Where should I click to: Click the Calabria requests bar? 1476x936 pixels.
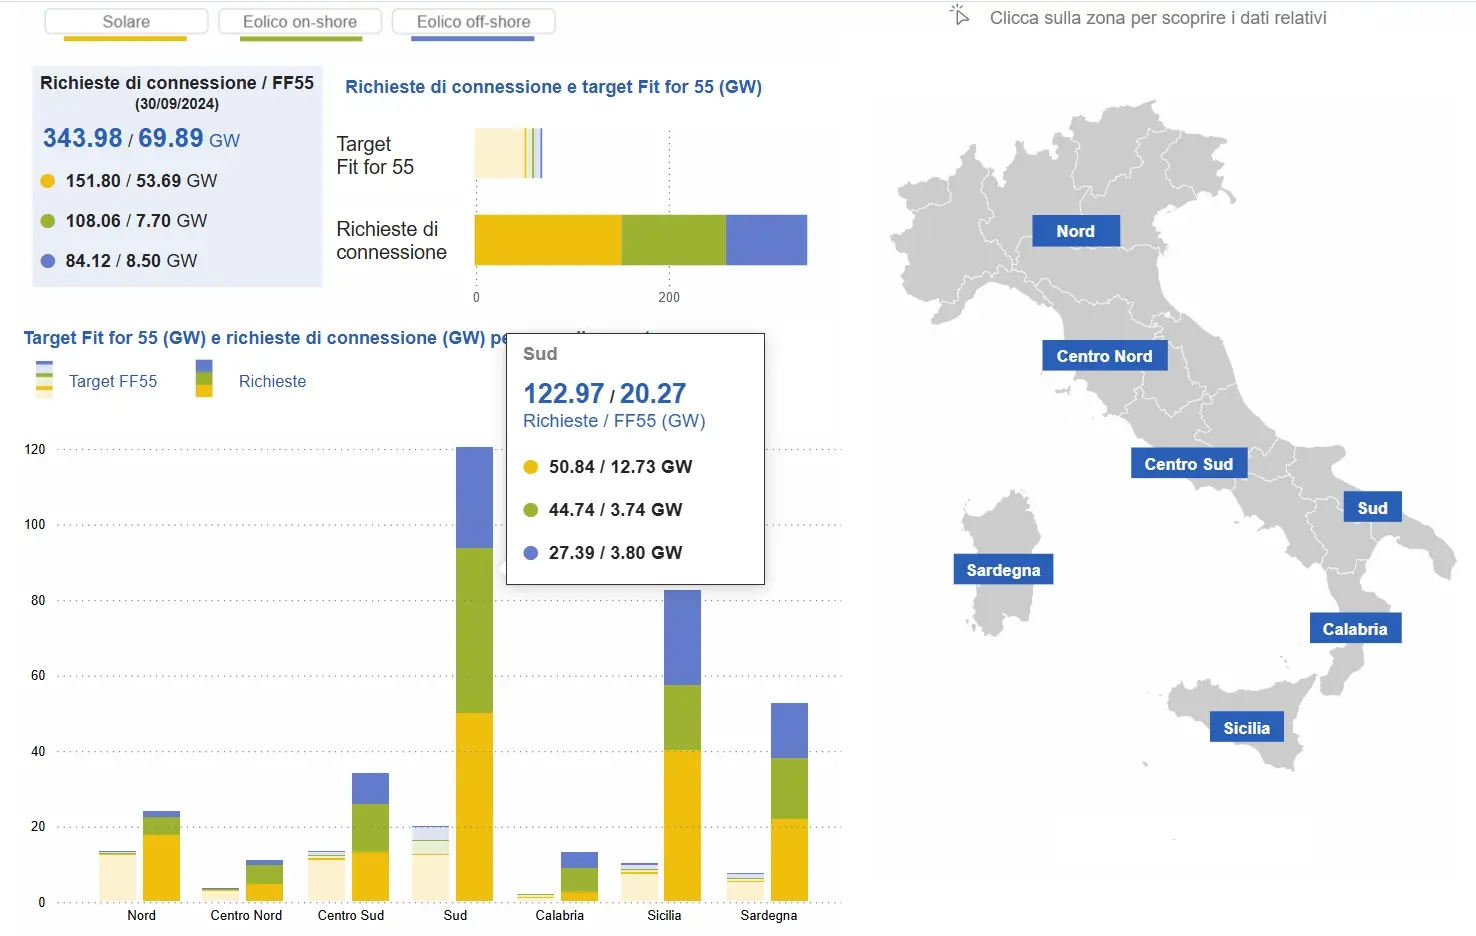pos(579,877)
